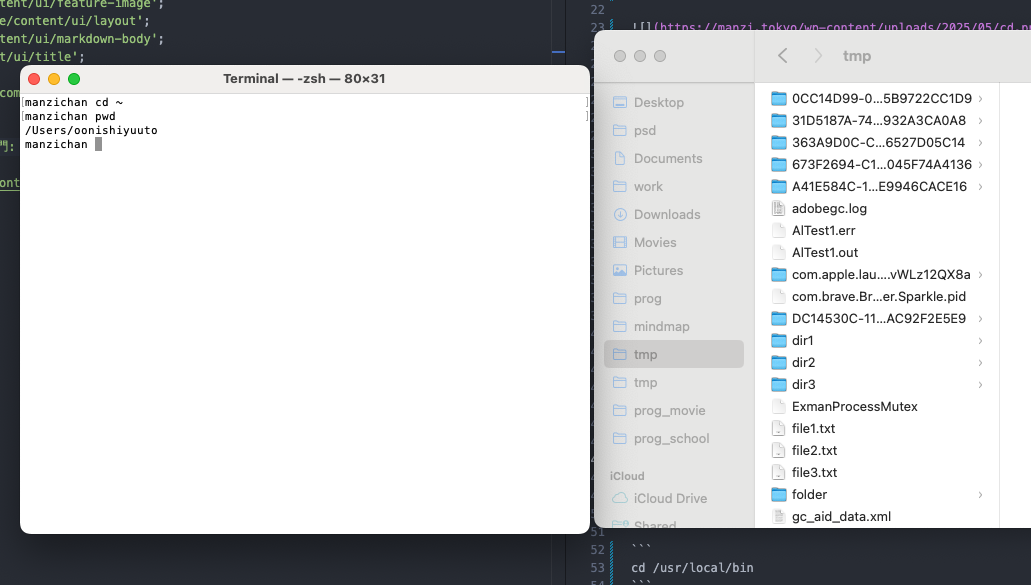Click the dir1 folder icon in Finder list
1031x585 pixels.
click(x=779, y=340)
